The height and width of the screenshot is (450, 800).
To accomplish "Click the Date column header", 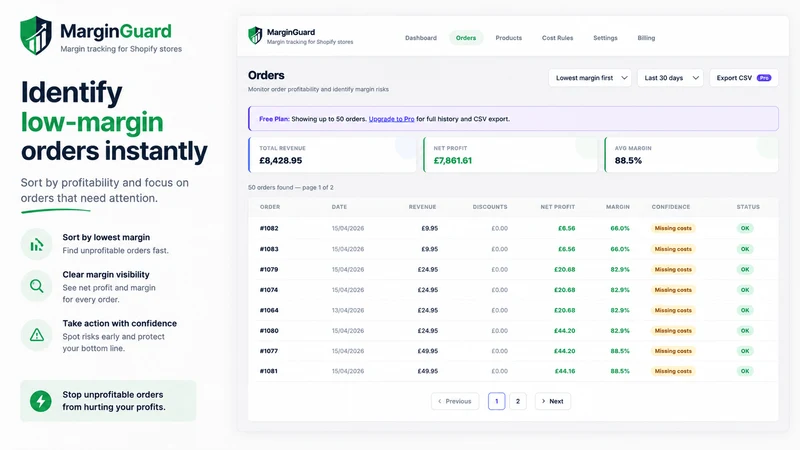I will coord(339,207).
